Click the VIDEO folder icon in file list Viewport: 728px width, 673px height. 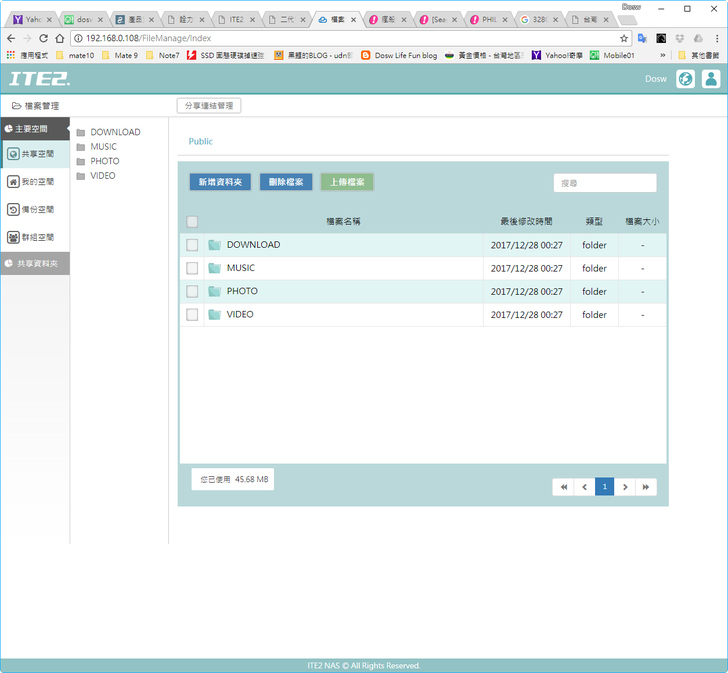215,314
